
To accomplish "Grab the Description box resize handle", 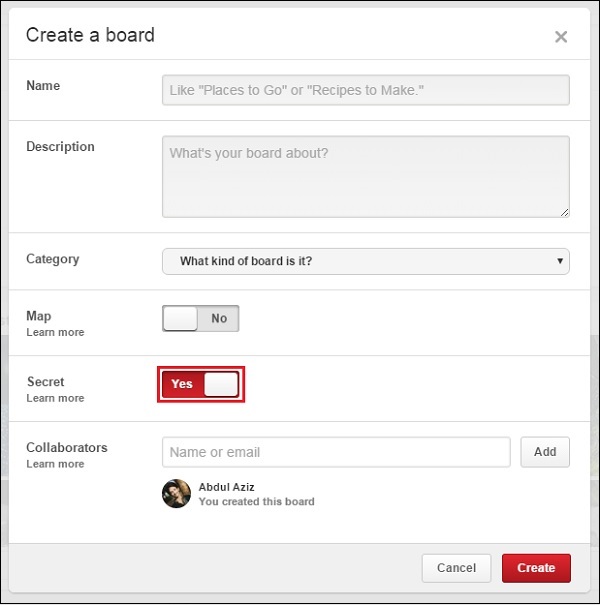I will [564, 211].
